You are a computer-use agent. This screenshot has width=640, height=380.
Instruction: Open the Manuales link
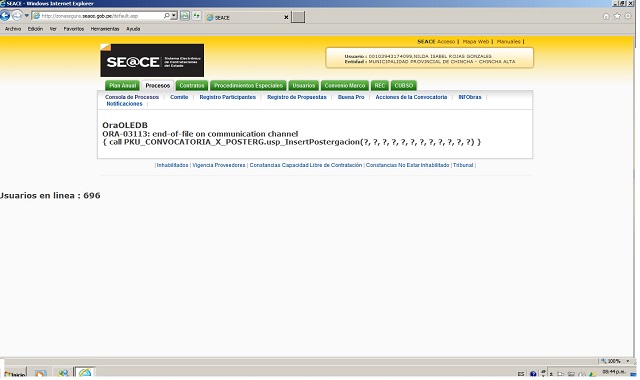(508, 42)
